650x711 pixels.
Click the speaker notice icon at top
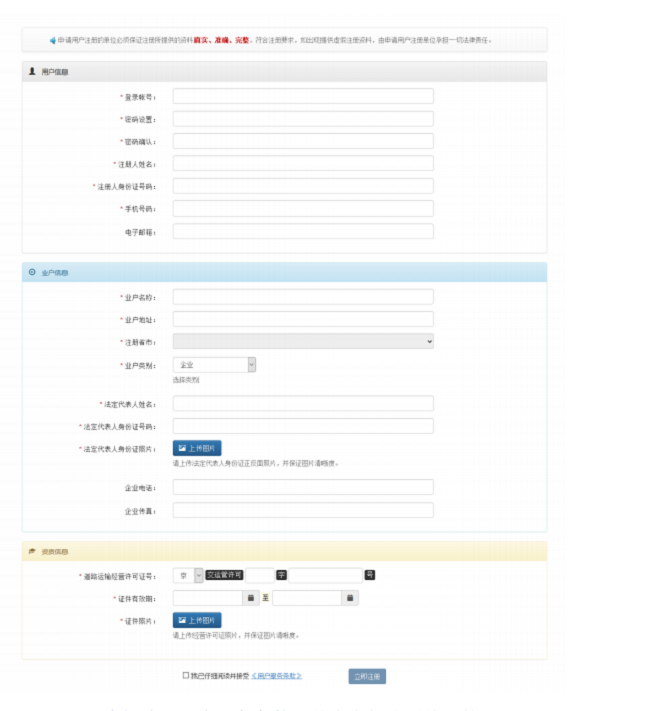52,41
